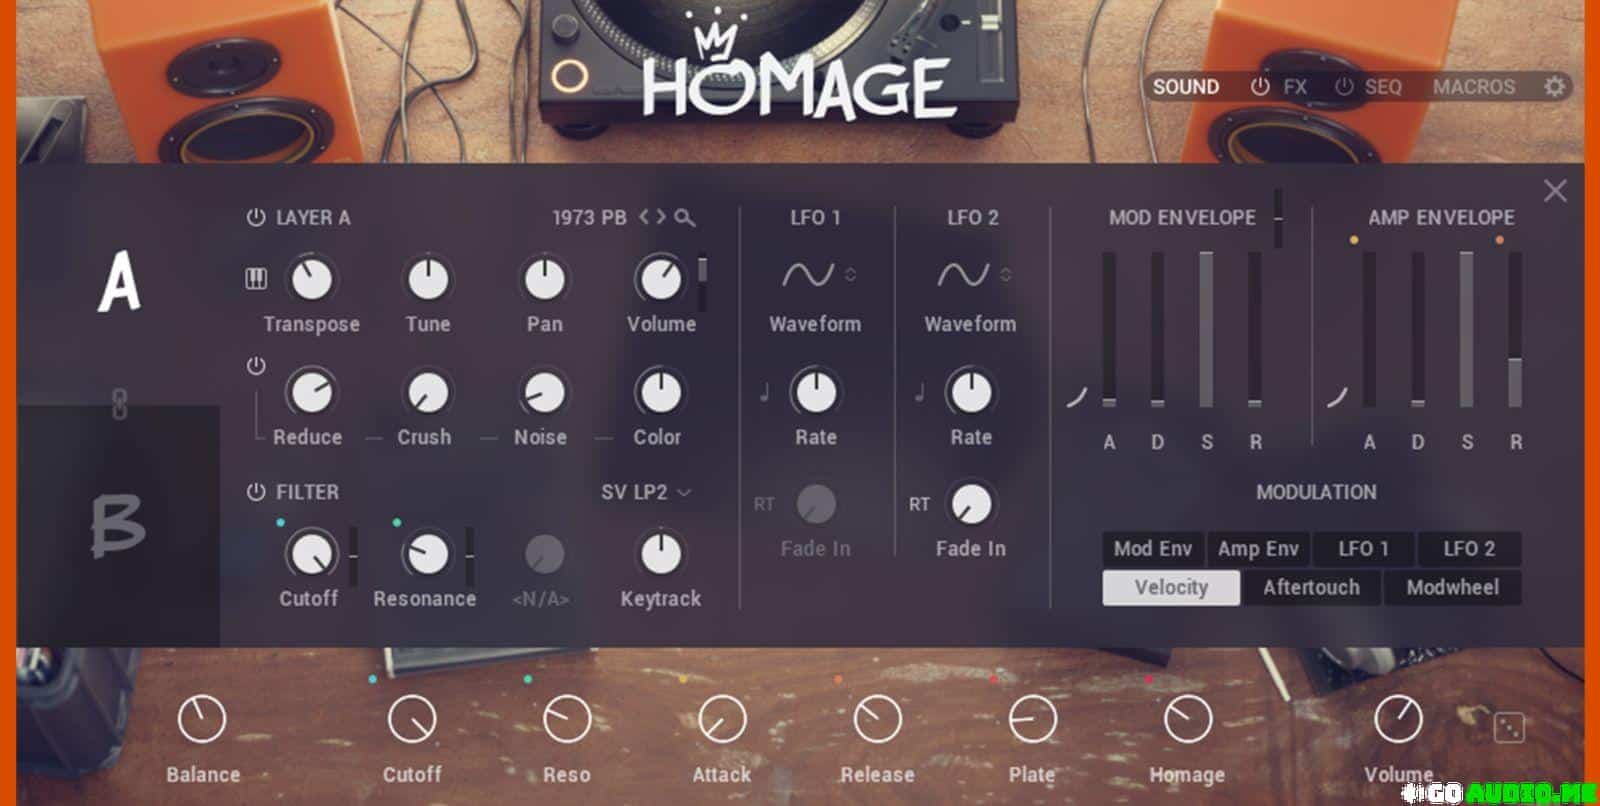The width and height of the screenshot is (1600, 806).
Task: Toggle Layer A power button
Action: click(x=256, y=217)
